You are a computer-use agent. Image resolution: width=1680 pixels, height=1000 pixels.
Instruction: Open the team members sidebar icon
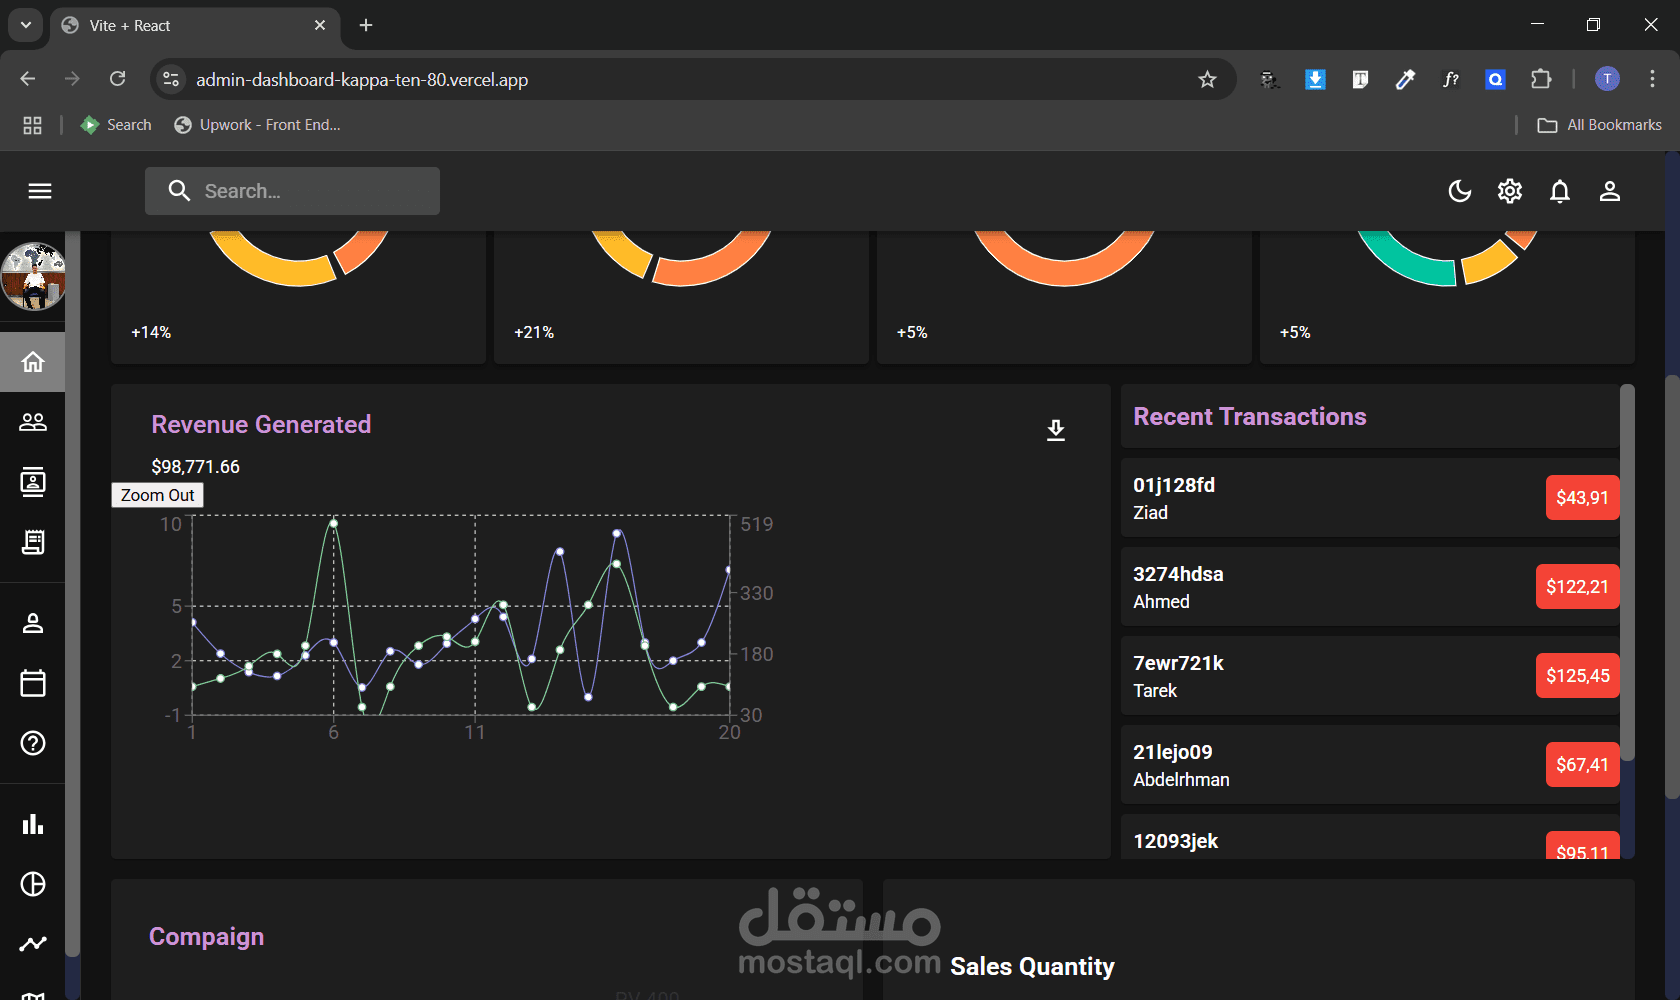[x=33, y=422]
